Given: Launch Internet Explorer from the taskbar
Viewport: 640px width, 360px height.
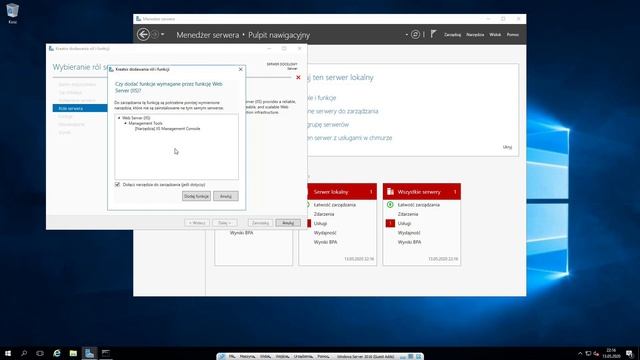Looking at the screenshot, I should (57, 353).
